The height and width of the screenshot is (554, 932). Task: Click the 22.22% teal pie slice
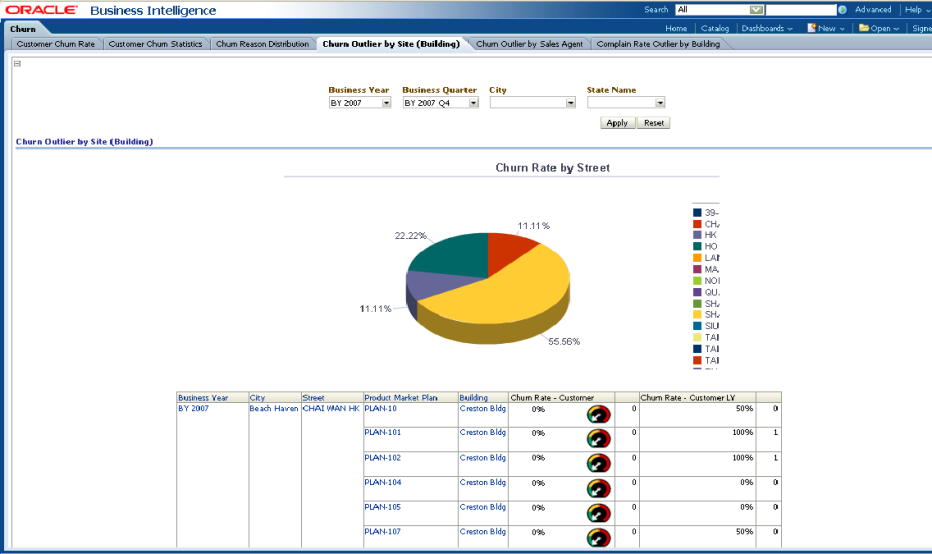pyautogui.click(x=452, y=254)
